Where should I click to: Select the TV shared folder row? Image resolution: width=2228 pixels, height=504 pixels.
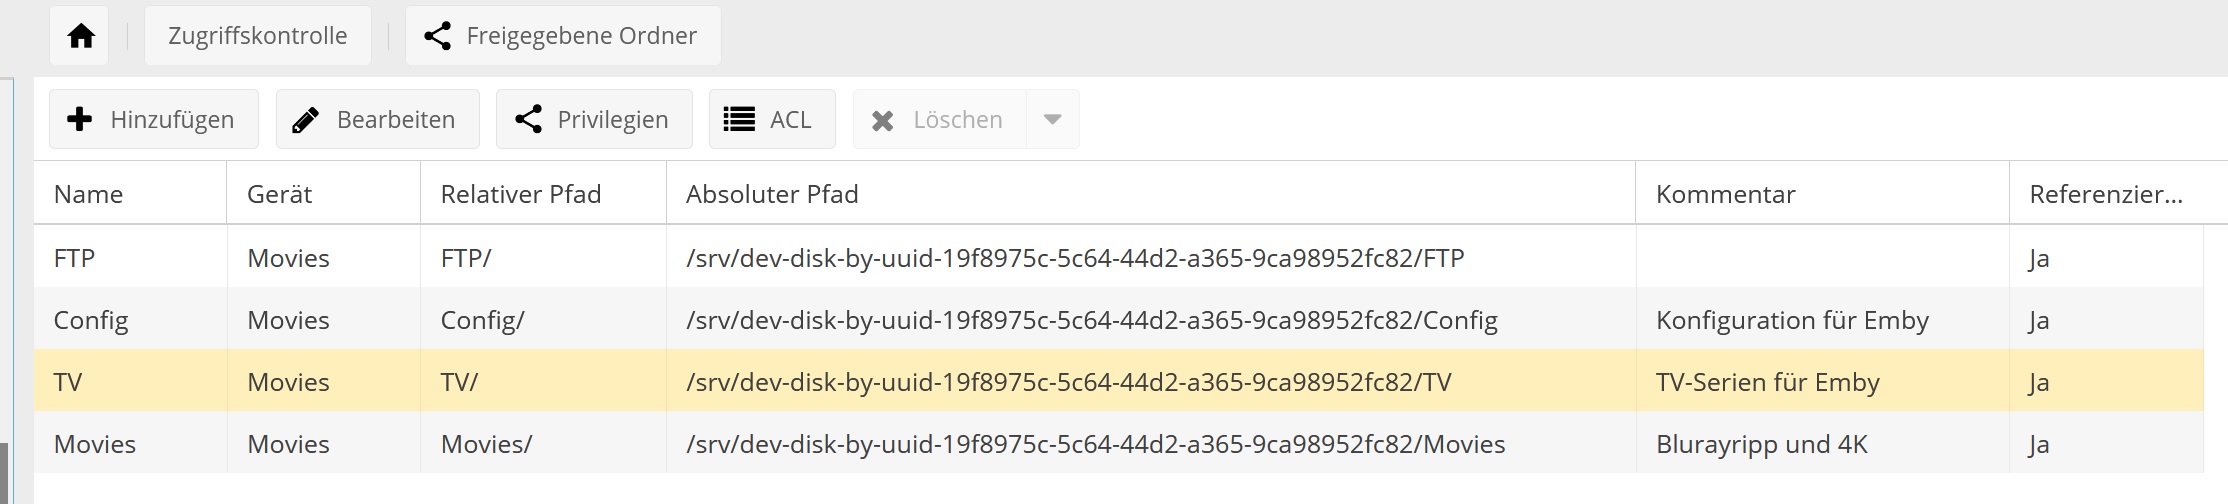(x=1119, y=381)
